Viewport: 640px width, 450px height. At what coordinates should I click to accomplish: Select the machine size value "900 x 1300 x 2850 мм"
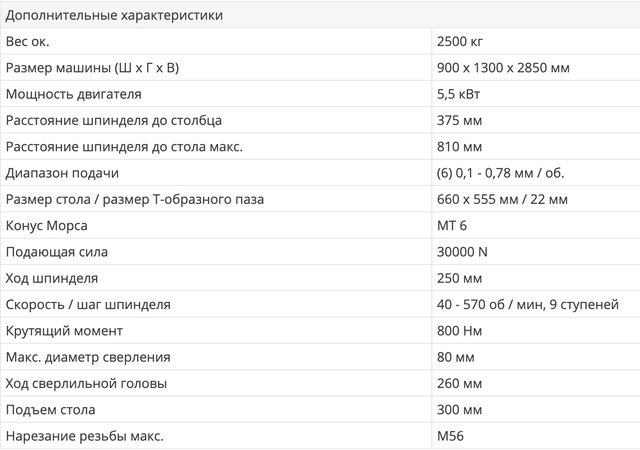click(x=504, y=68)
